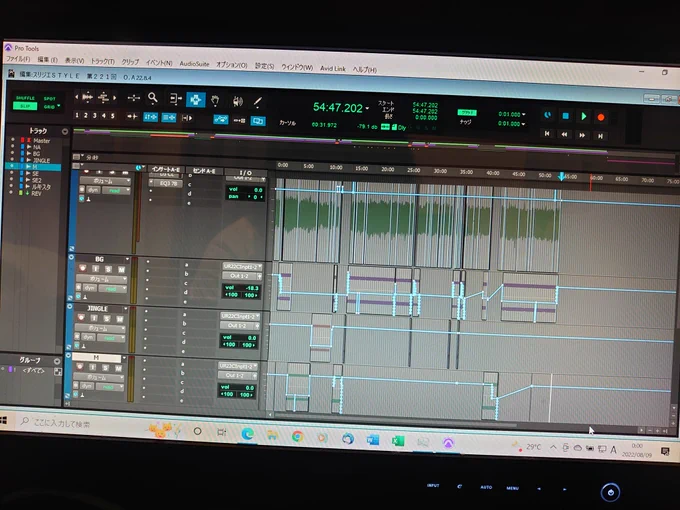This screenshot has width=680, height=510.
Task: Click horizontal zoom-out left arrow
Action: 76,97
